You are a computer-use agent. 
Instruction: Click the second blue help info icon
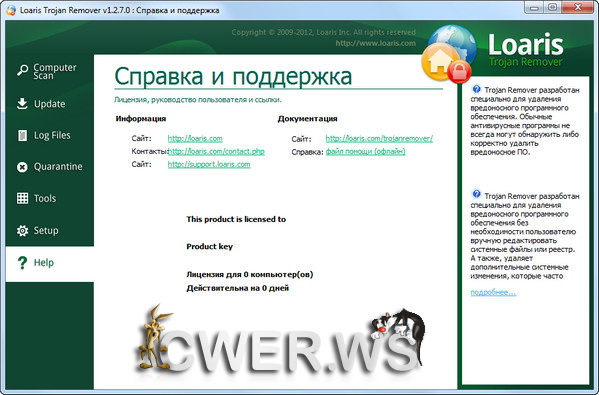[x=476, y=194]
